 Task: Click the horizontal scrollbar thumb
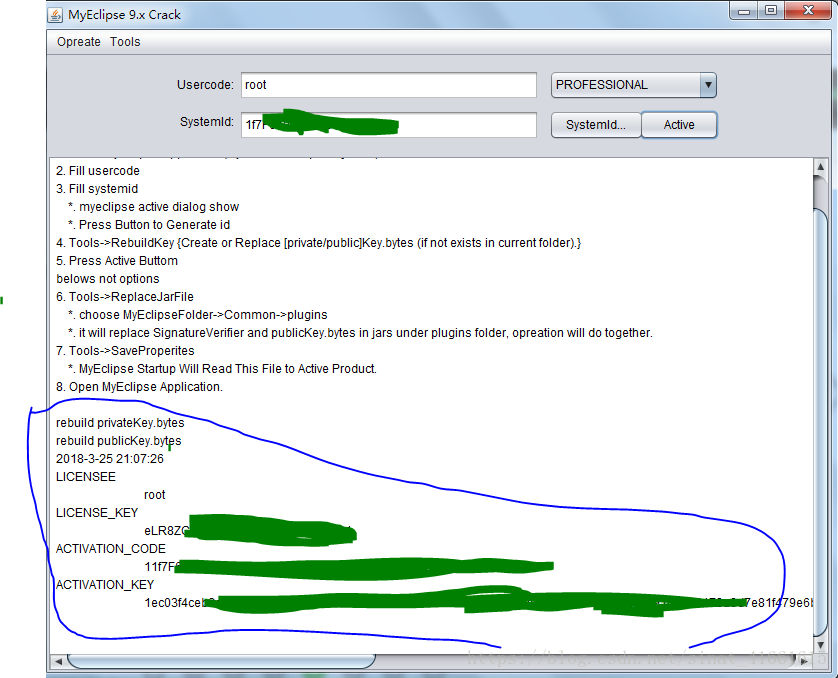click(x=221, y=661)
